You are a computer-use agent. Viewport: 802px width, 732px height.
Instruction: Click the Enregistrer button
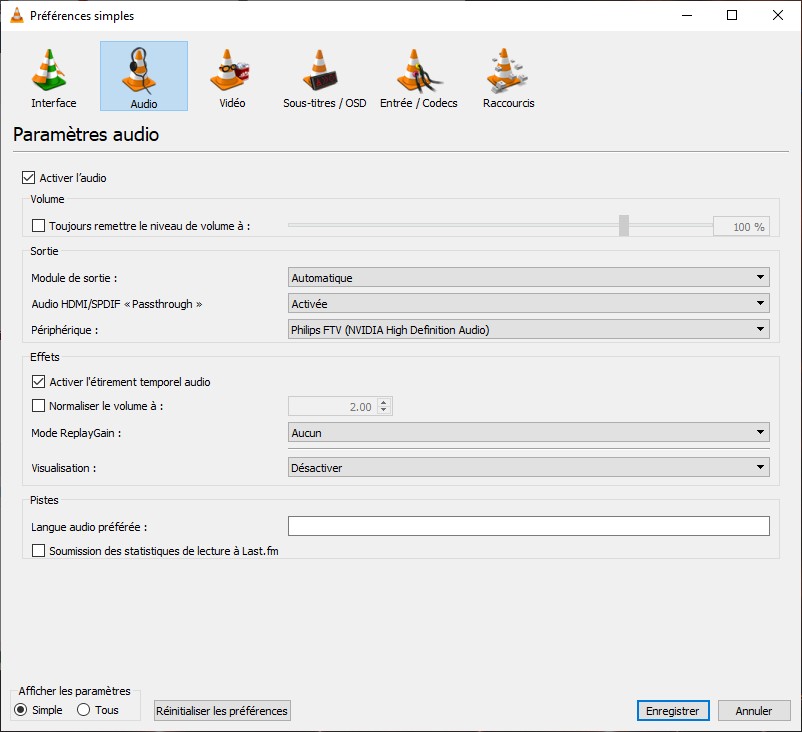tap(672, 711)
